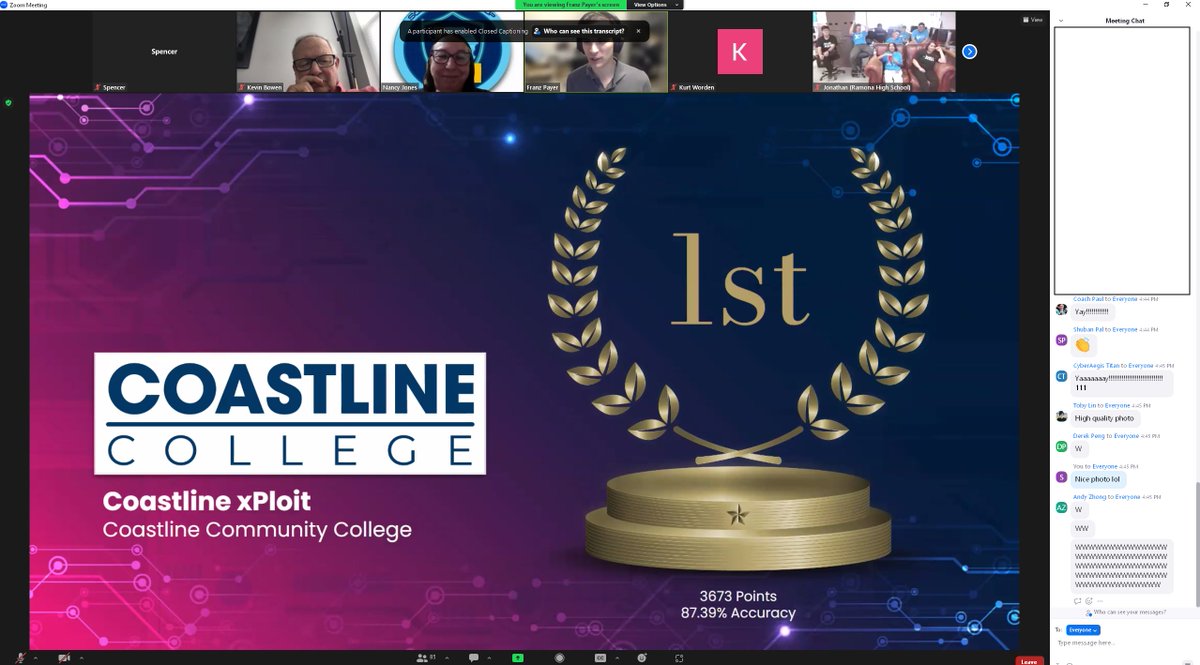Click the long 'WWWW' chat message
This screenshot has width=1200, height=665.
(1121, 566)
